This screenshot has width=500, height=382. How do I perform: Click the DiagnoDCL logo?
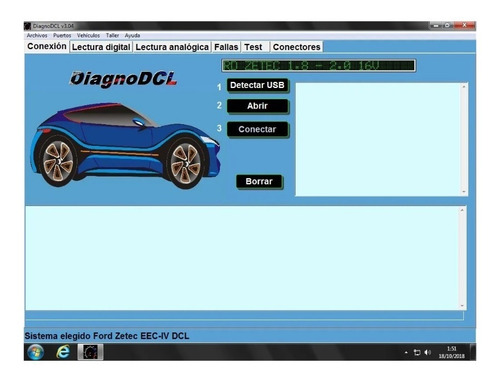coord(123,79)
